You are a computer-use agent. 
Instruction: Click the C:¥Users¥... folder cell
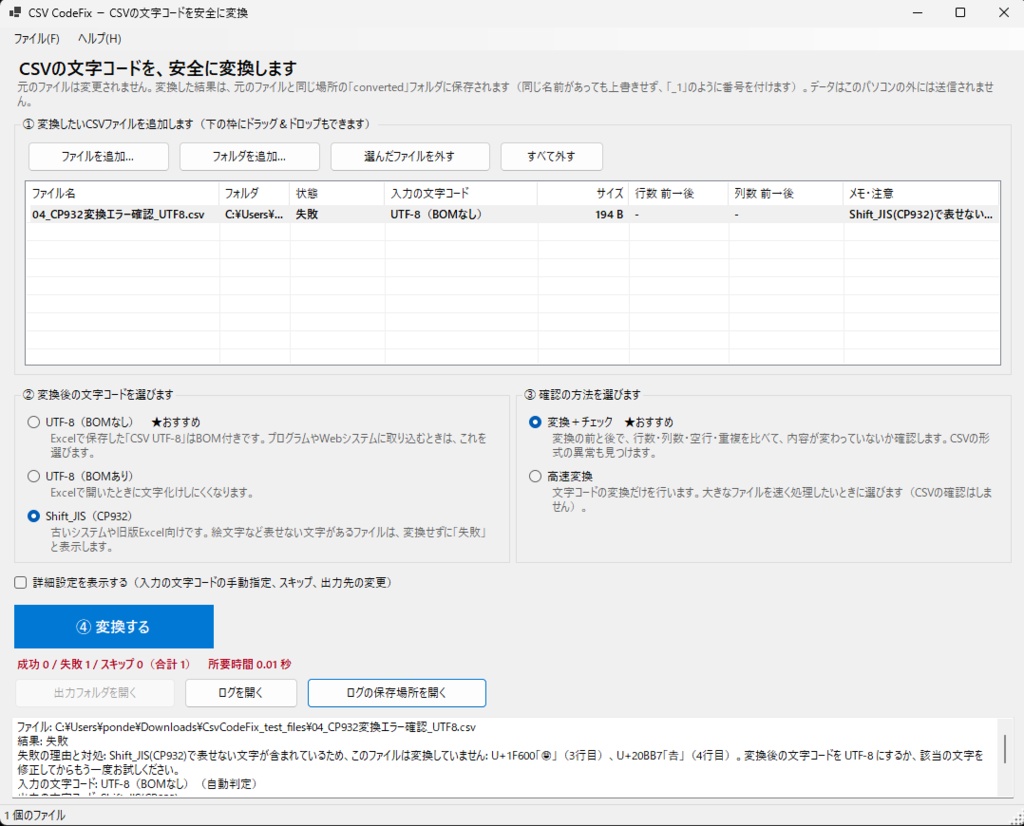[x=254, y=214]
